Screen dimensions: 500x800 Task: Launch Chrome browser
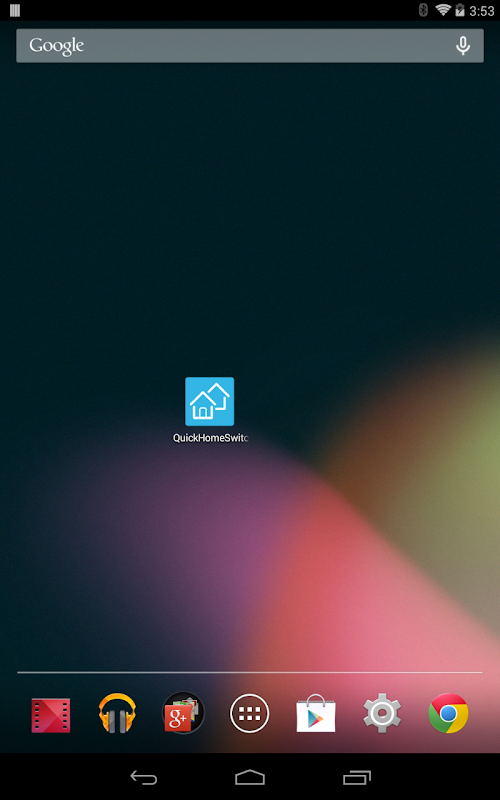(448, 713)
